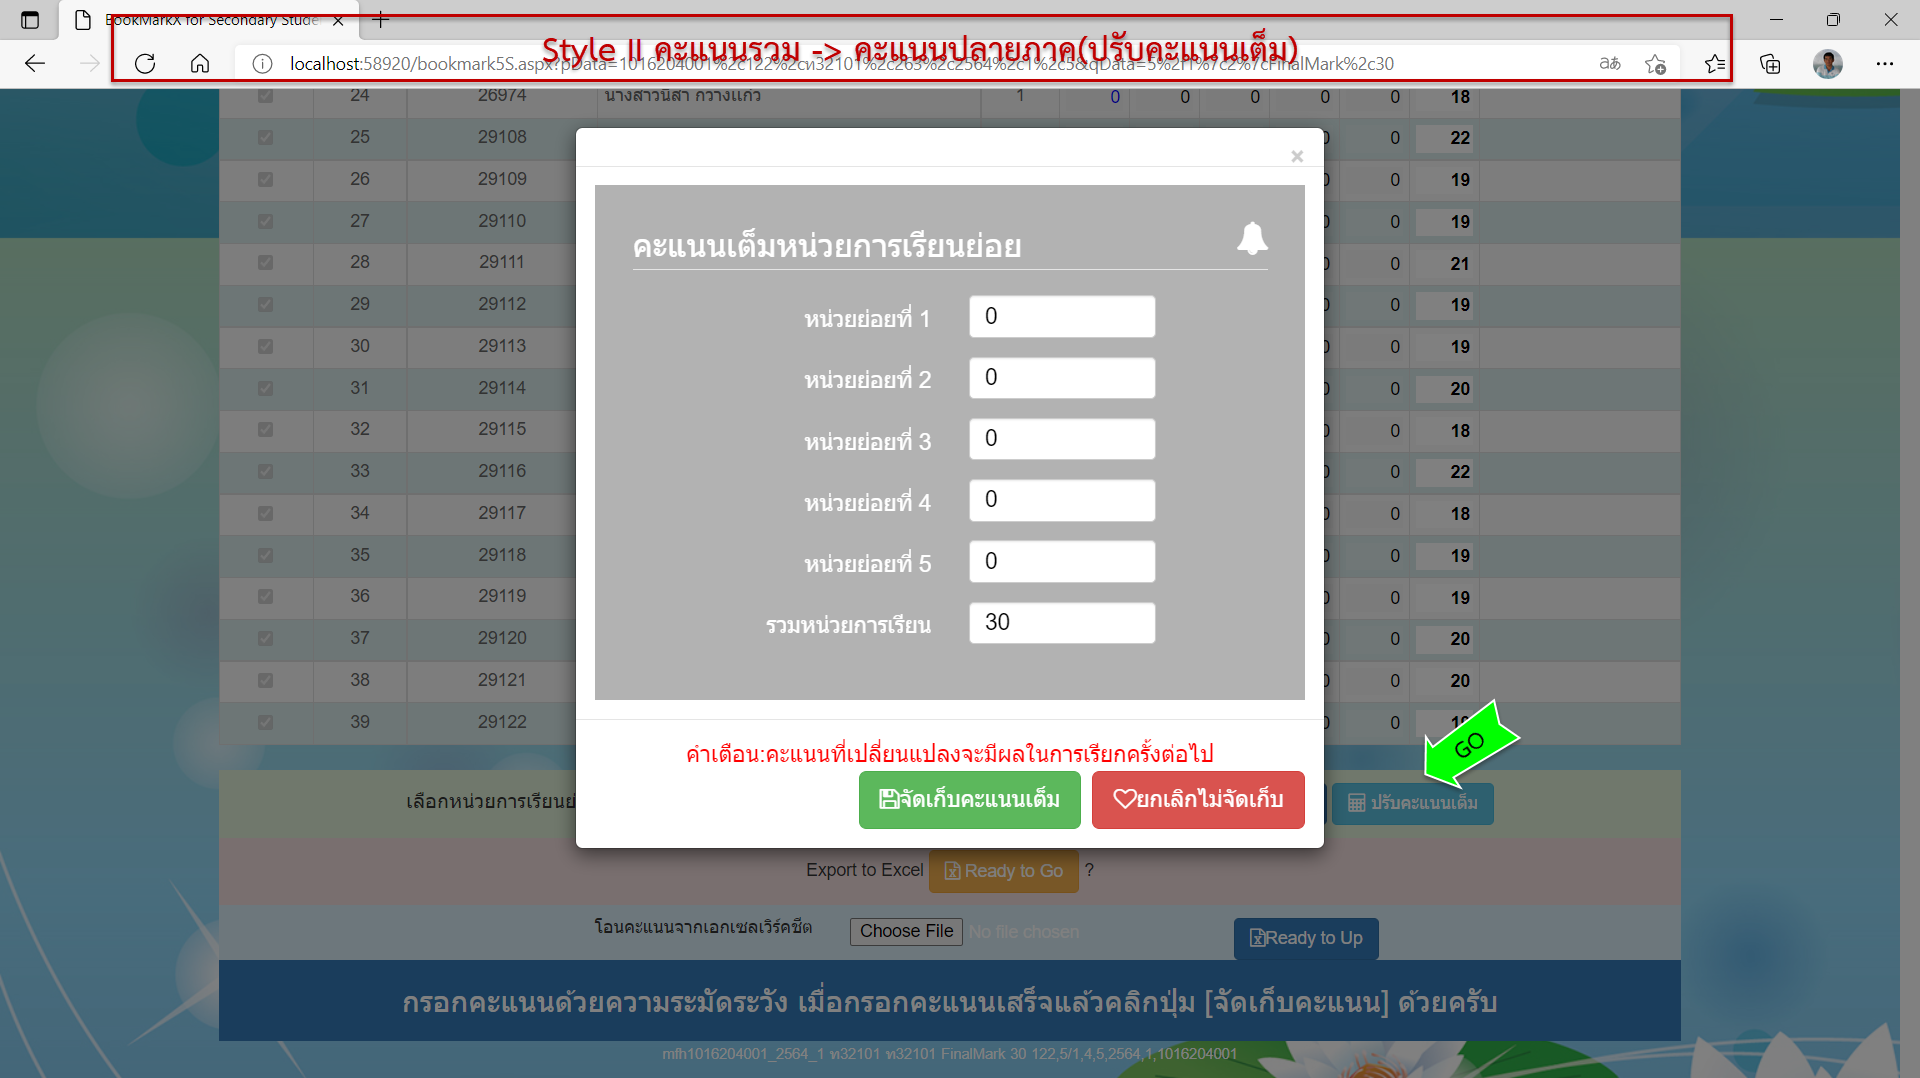Click Ready to Go export button
1920x1078 pixels.
pos(1003,871)
